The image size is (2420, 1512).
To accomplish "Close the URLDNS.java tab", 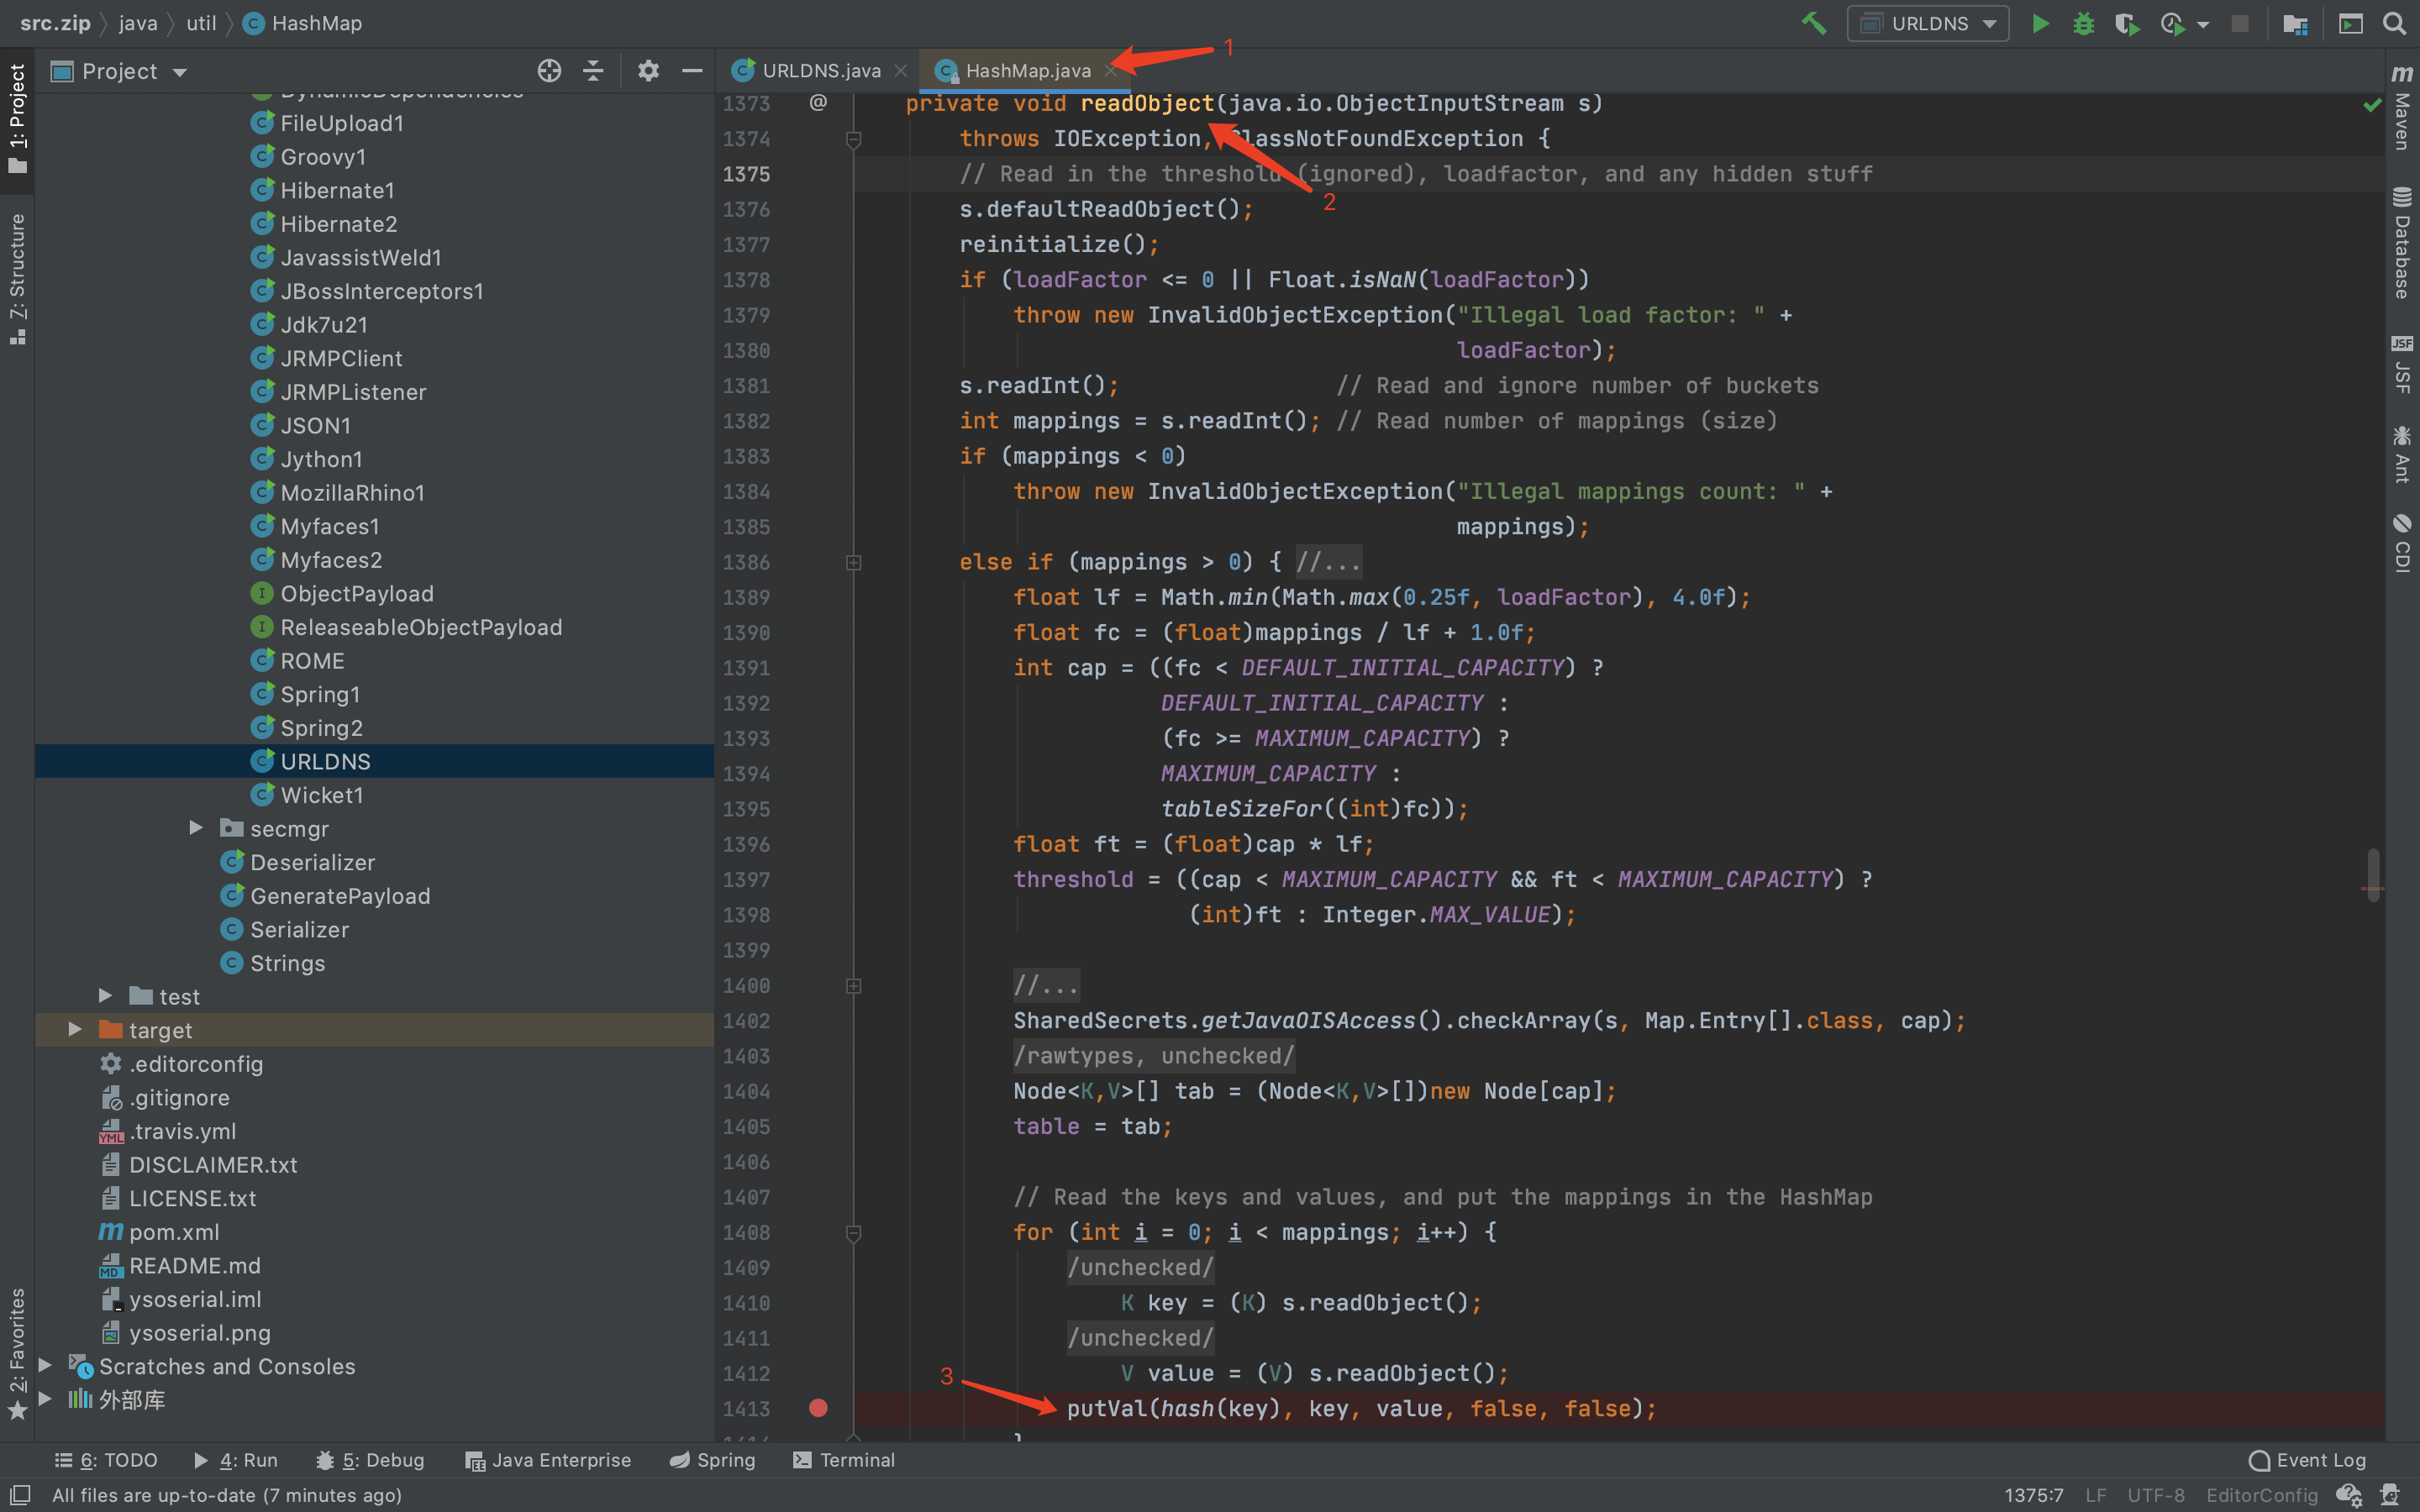I will tap(900, 70).
